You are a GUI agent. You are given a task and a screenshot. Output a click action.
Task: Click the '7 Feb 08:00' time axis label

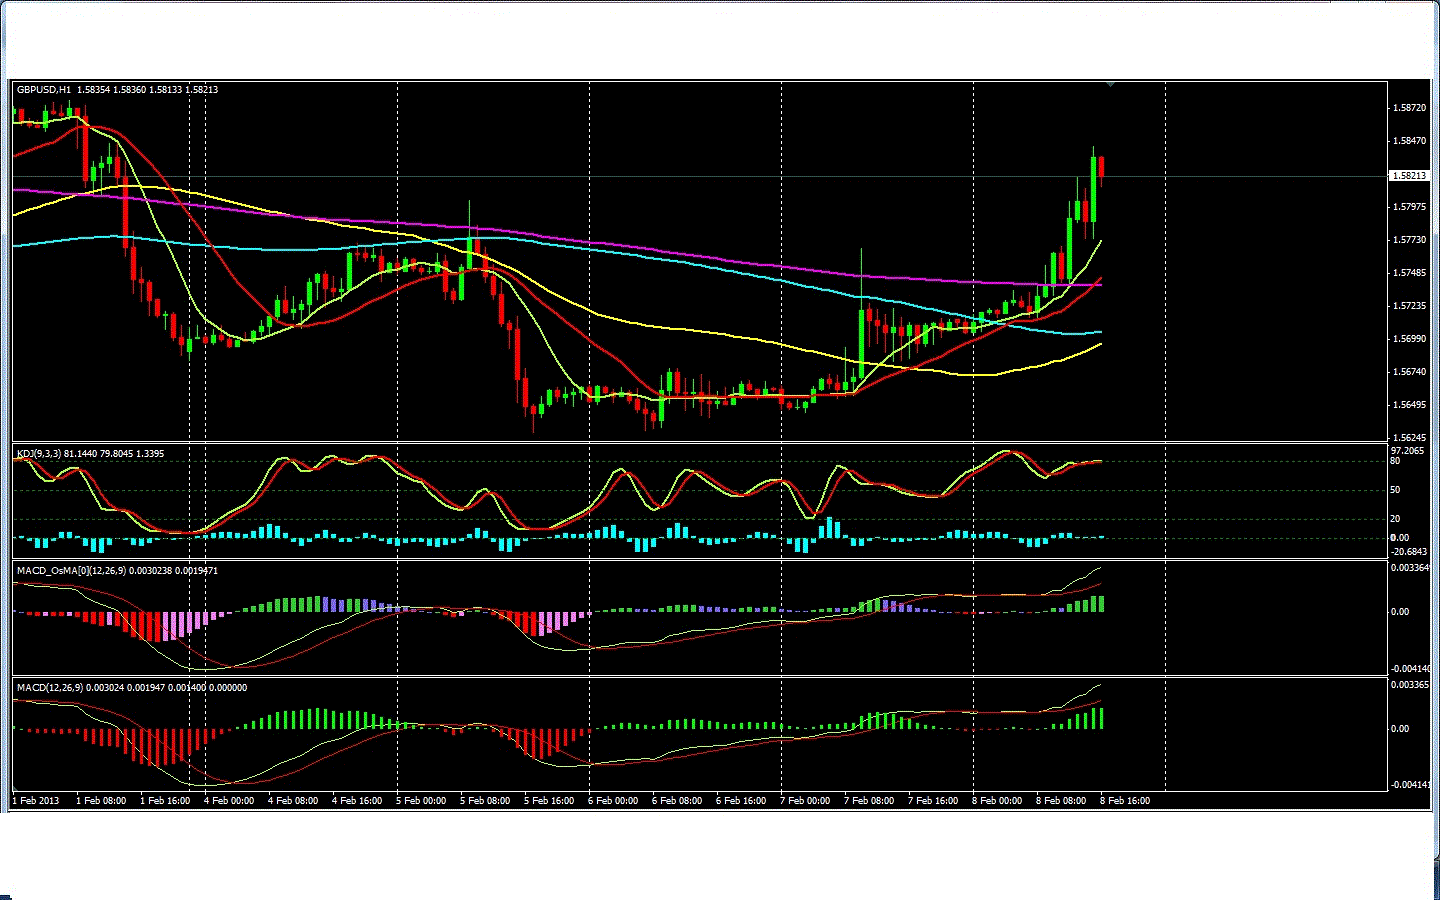(x=869, y=801)
